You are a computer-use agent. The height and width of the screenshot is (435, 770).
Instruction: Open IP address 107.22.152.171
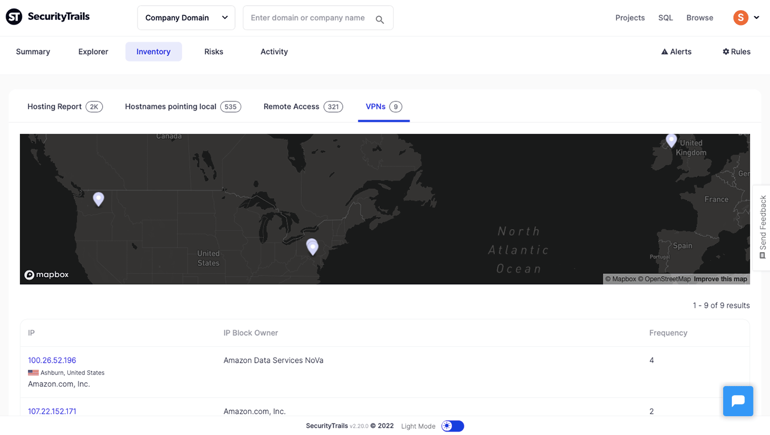(52, 411)
